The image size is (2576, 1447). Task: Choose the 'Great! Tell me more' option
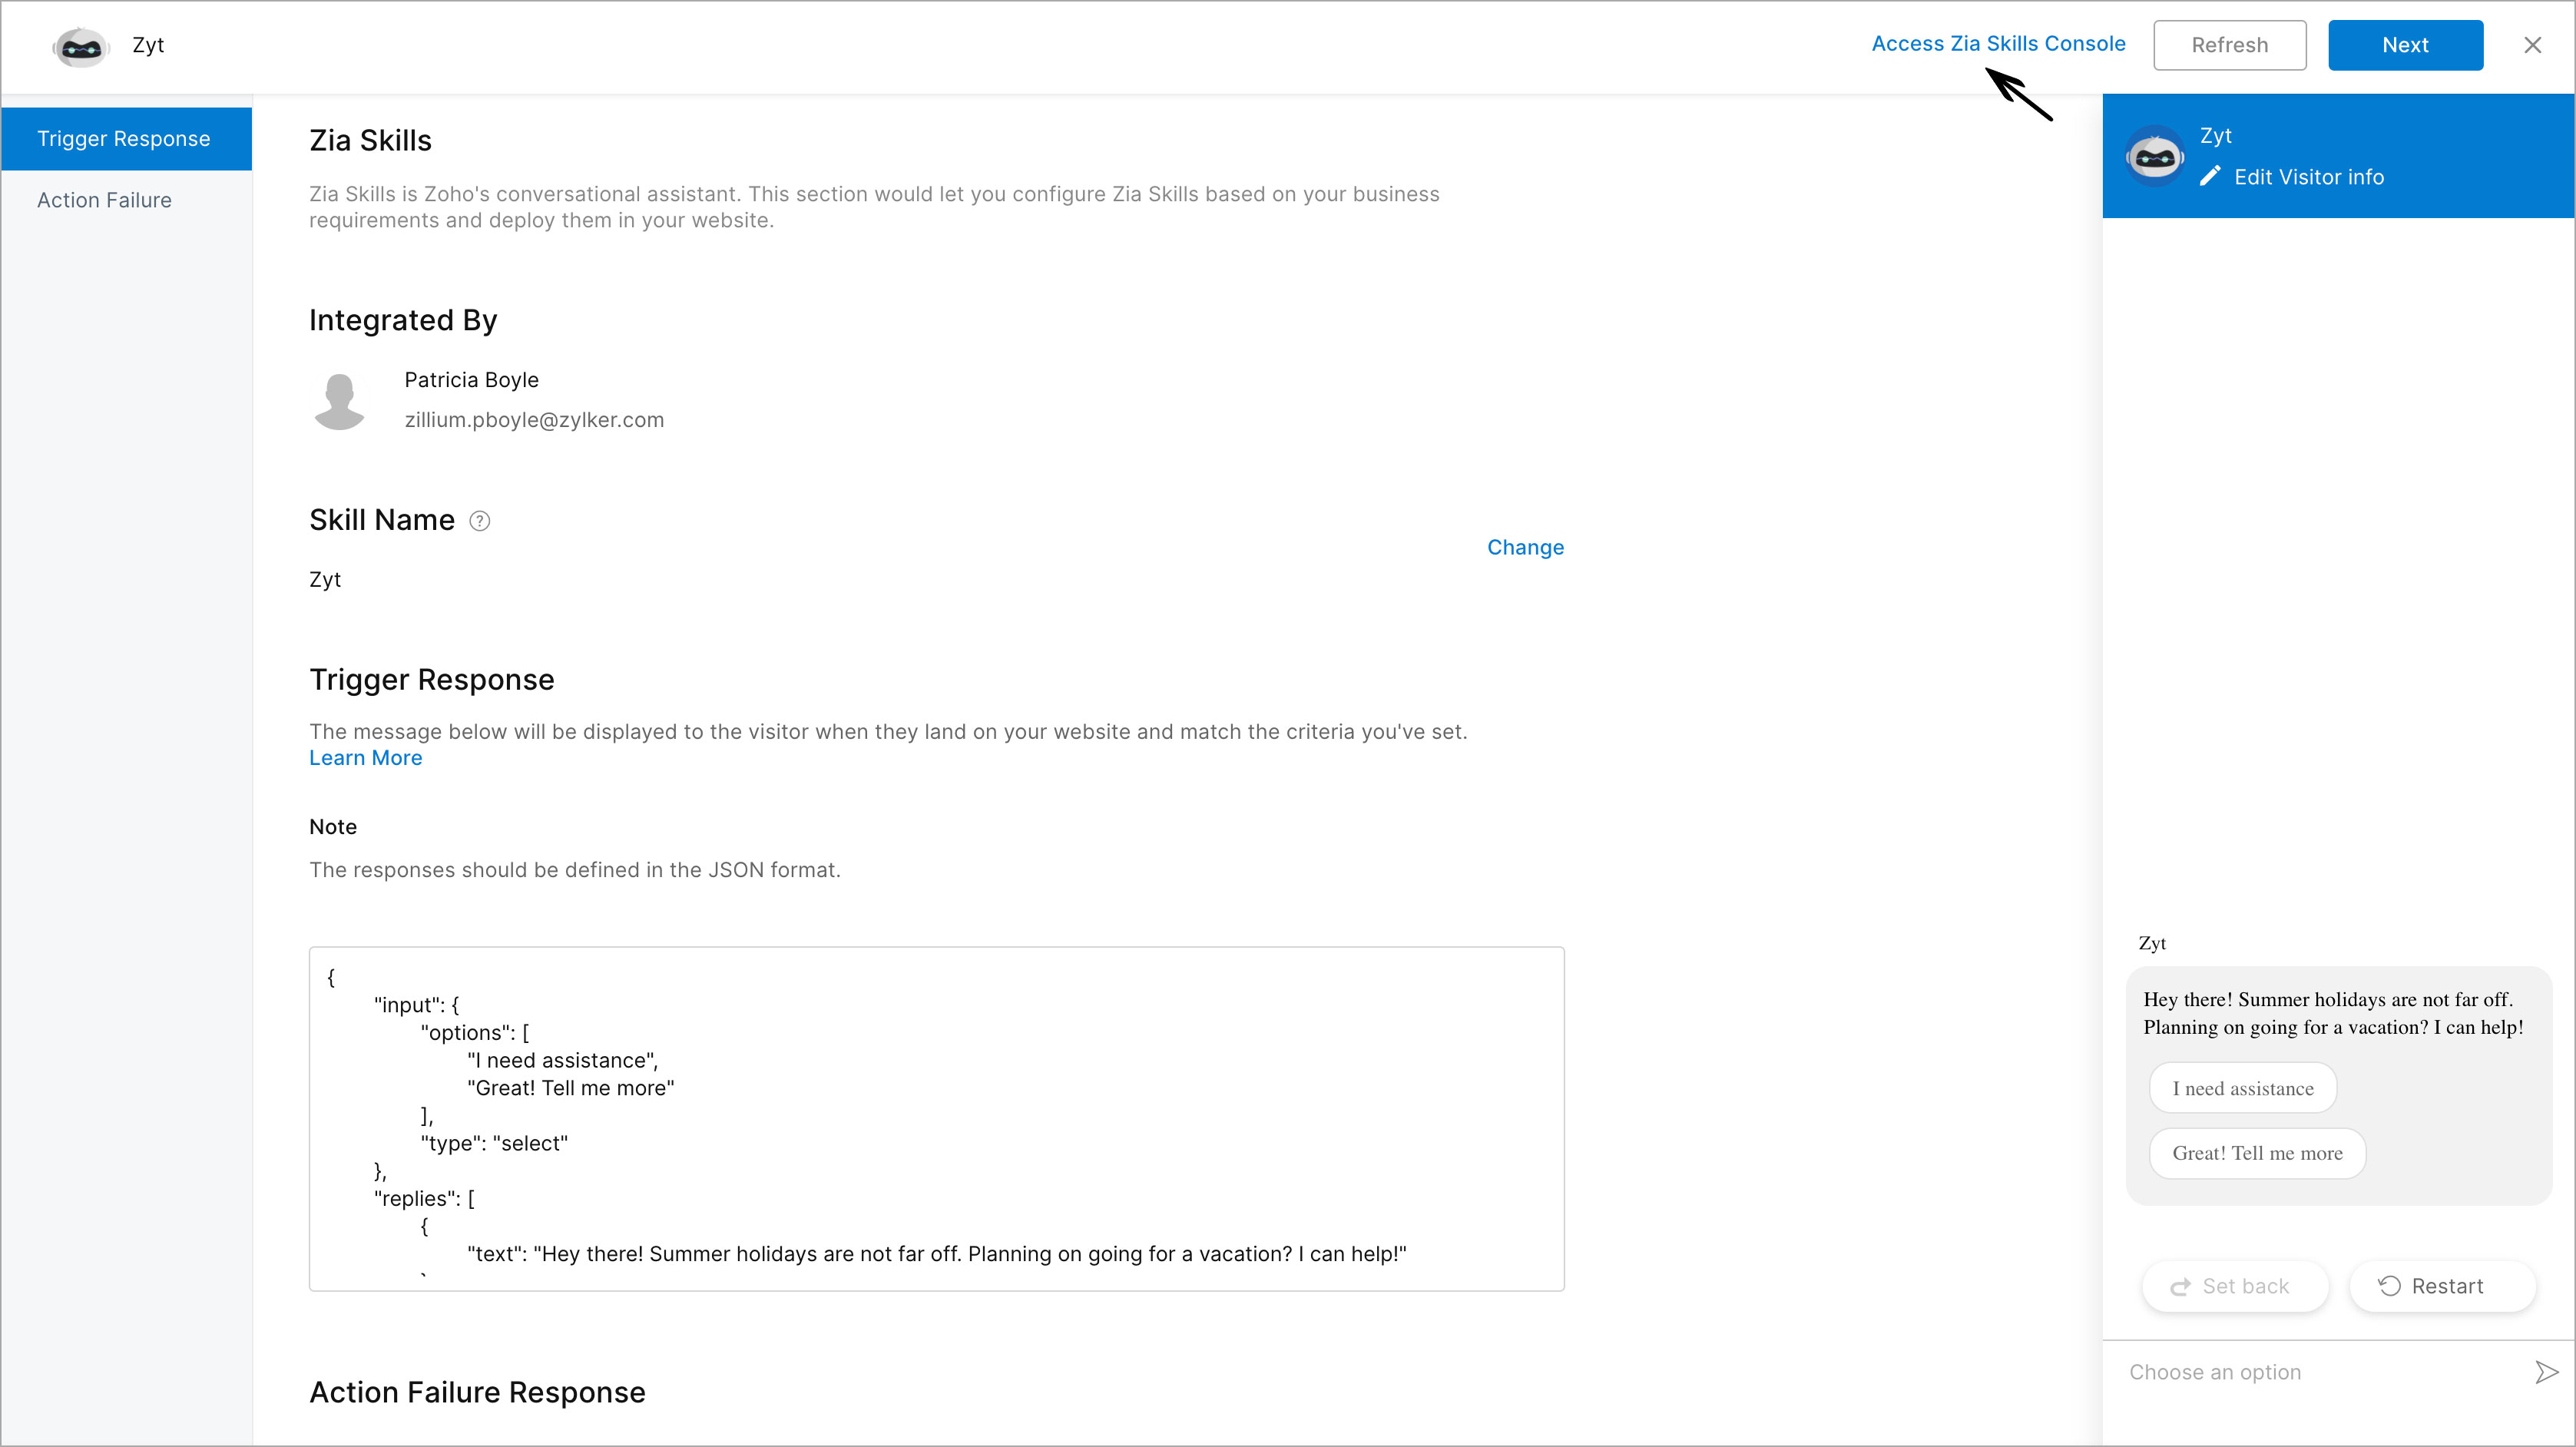pos(2257,1153)
